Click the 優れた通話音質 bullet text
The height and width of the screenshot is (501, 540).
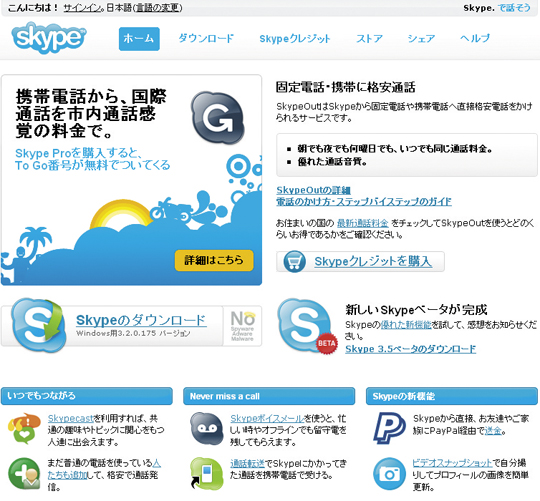(x=332, y=161)
